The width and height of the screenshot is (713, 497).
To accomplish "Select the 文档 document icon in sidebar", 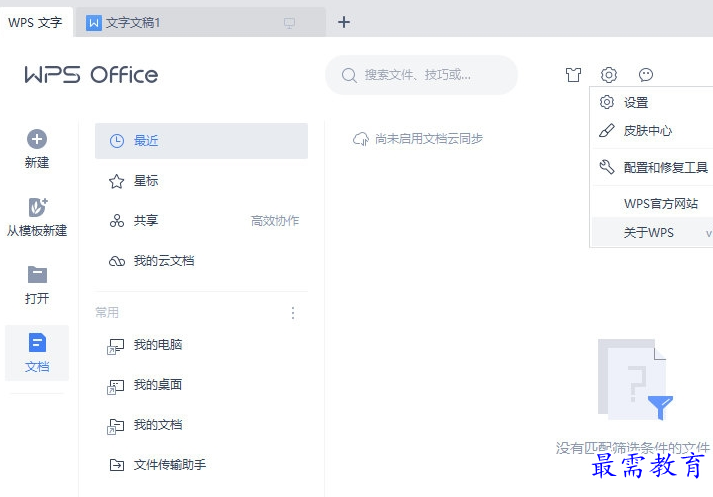I will [37, 343].
